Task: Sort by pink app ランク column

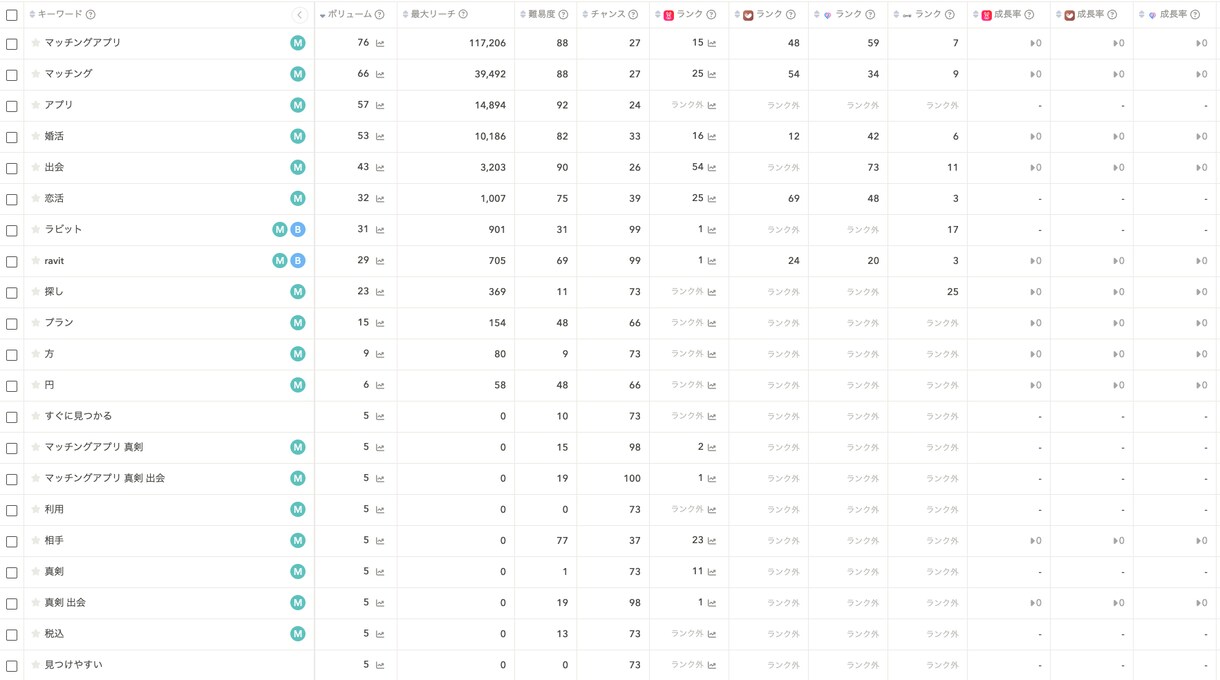Action: pyautogui.click(x=657, y=15)
